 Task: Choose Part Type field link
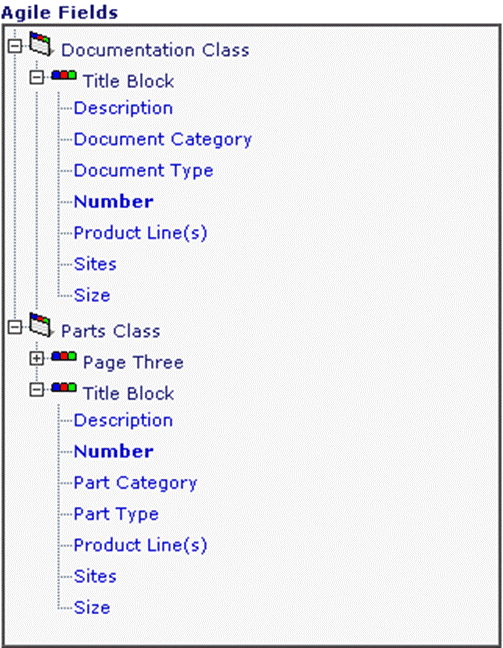[116, 514]
